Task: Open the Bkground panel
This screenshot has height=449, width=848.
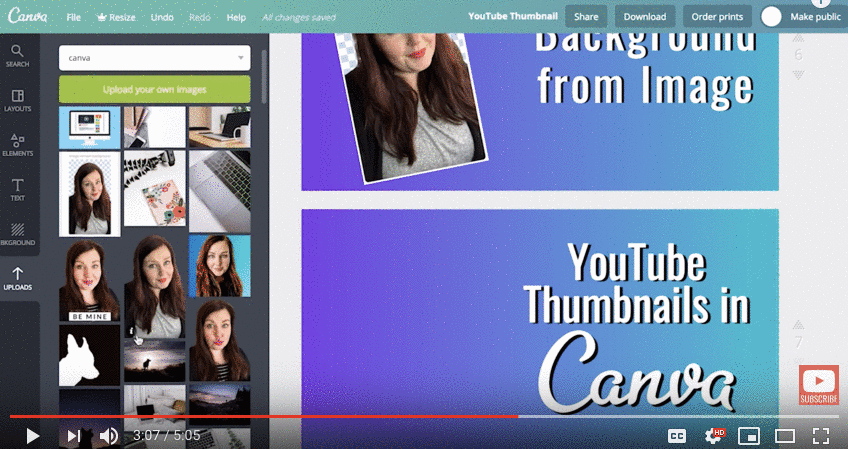Action: click(17, 234)
